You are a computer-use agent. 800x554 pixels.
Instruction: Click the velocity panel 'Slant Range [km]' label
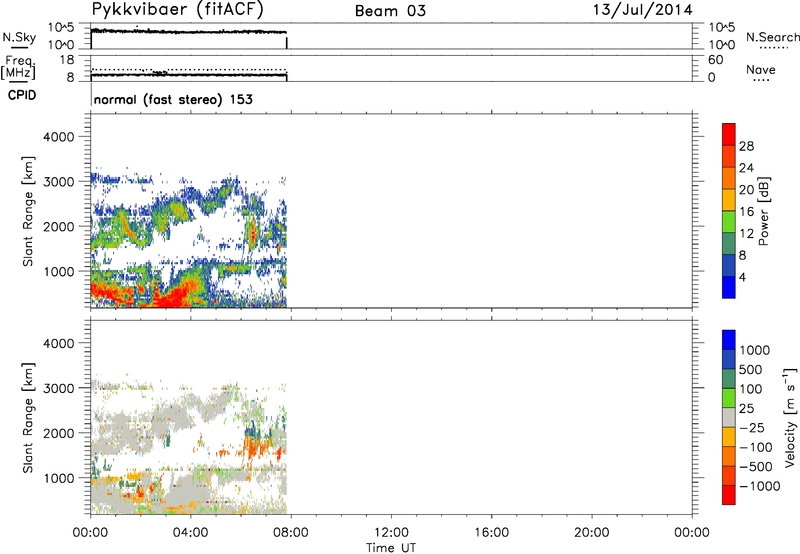click(28, 417)
